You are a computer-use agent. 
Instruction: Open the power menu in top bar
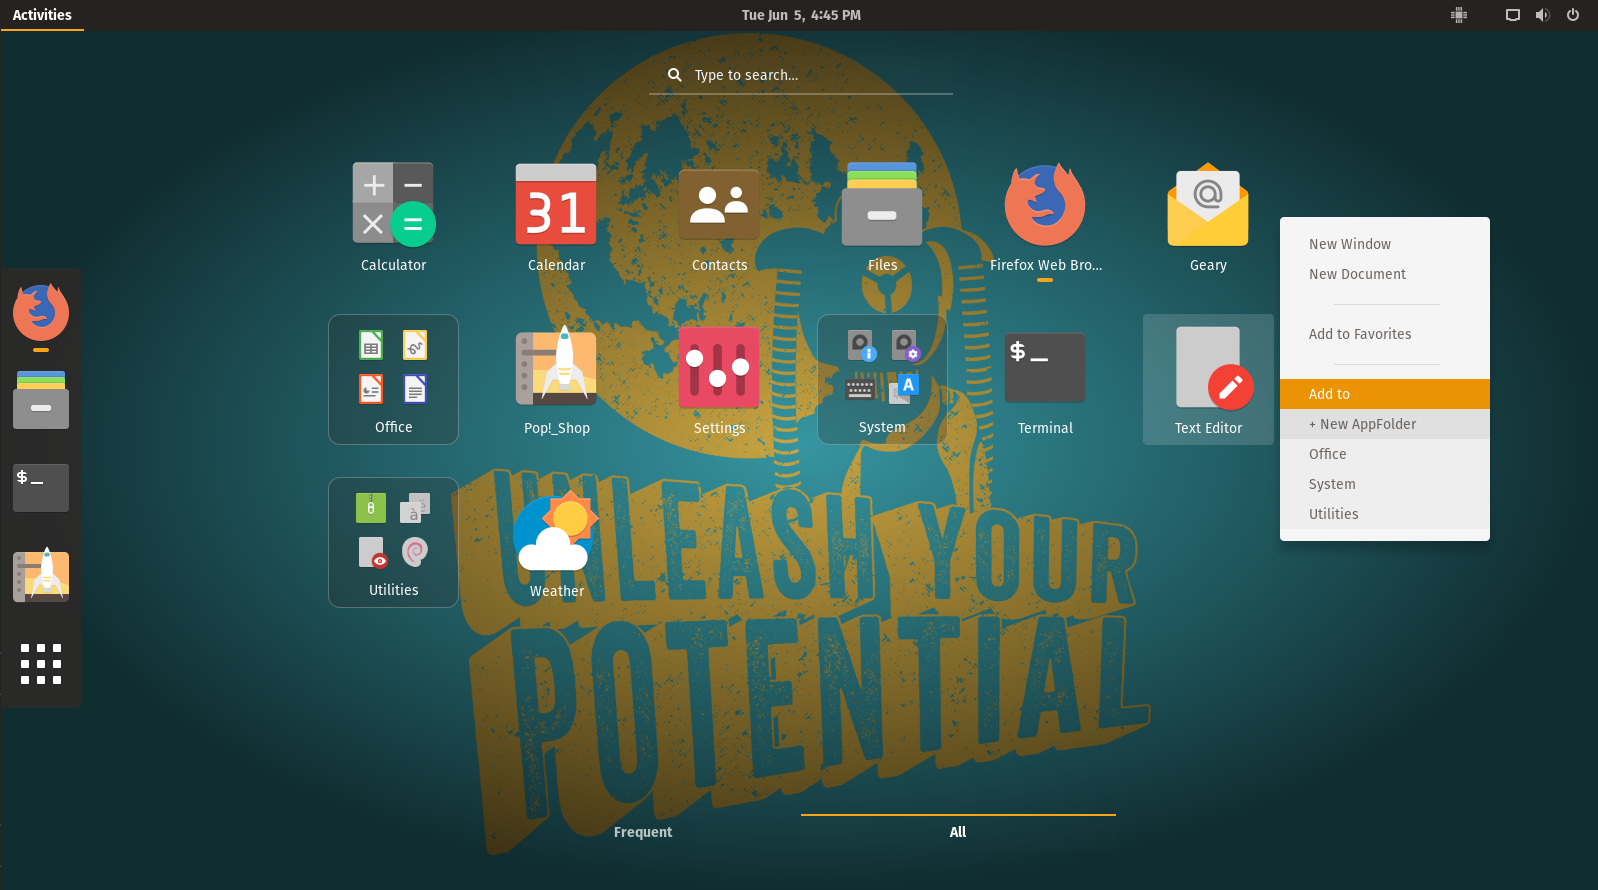pos(1573,15)
